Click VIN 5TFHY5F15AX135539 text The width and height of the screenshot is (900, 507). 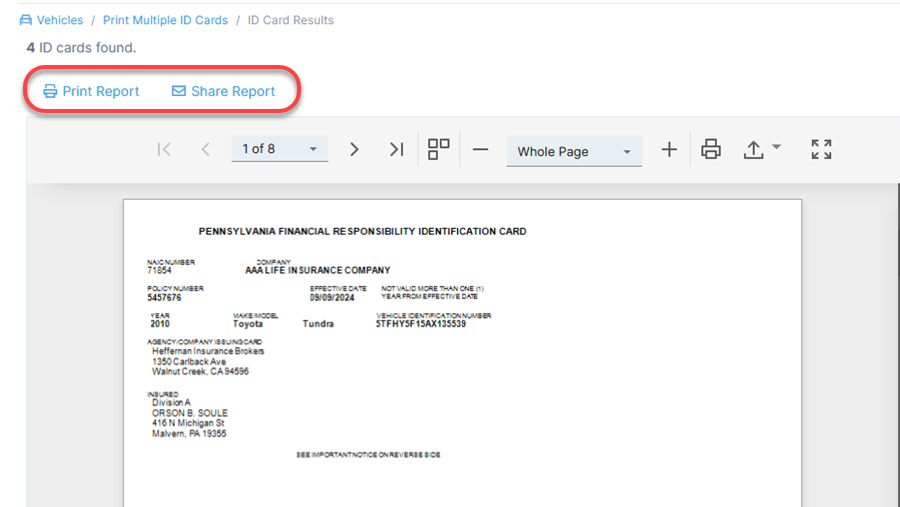pos(421,324)
